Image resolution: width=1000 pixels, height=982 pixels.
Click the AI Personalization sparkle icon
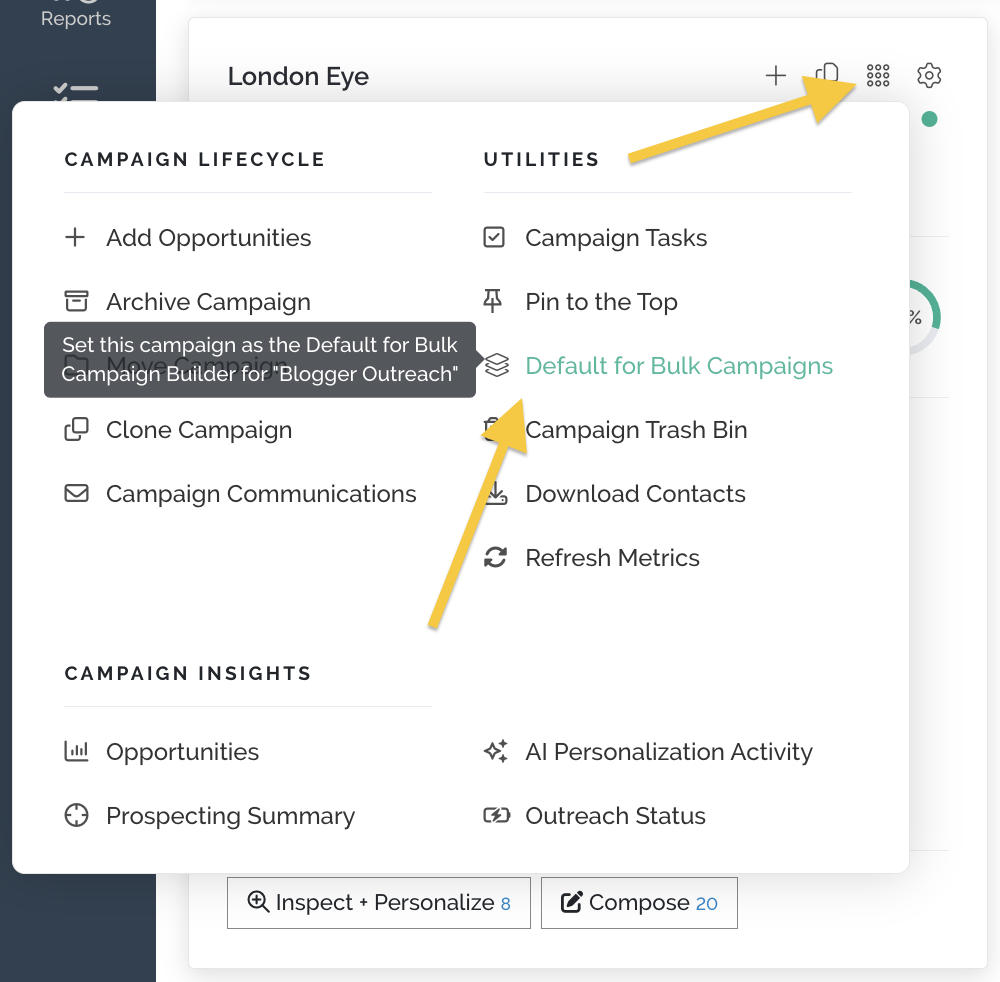pos(496,751)
